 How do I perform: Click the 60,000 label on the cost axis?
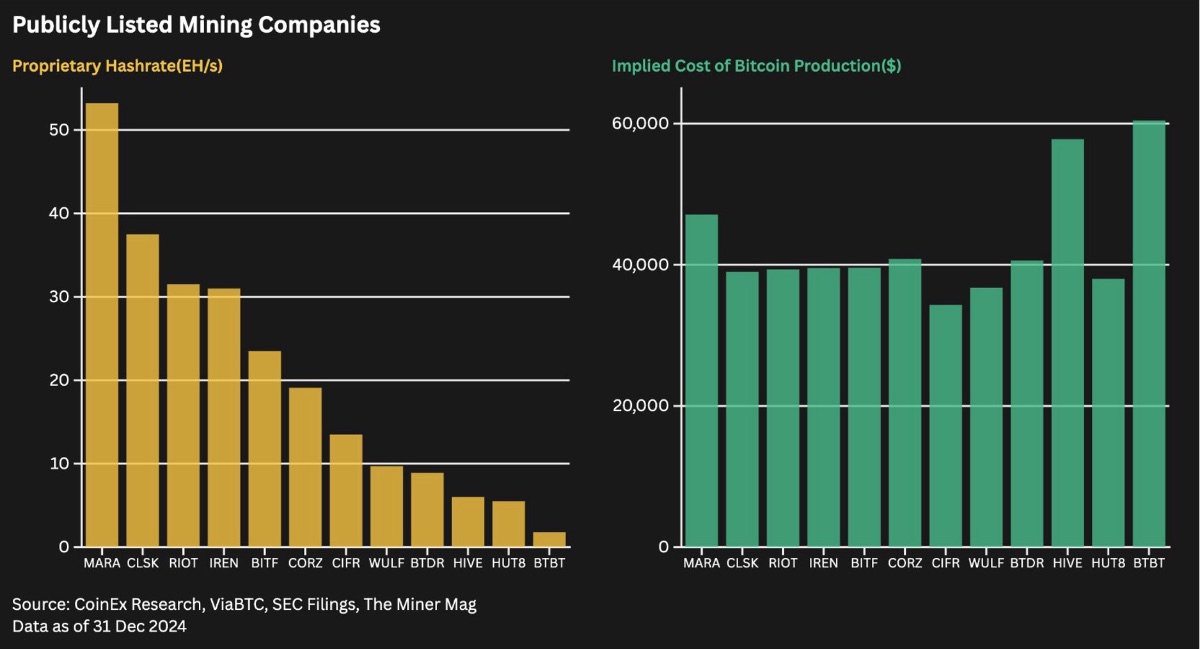[x=640, y=124]
